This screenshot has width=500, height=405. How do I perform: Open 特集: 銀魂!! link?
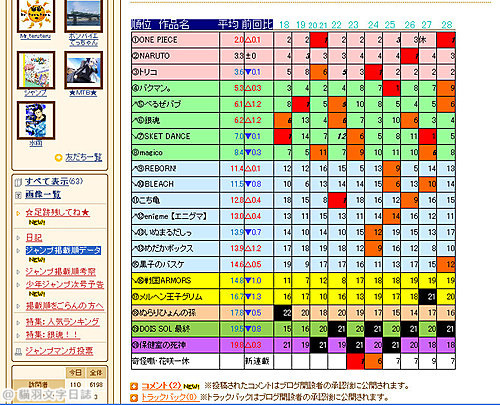pos(53,335)
